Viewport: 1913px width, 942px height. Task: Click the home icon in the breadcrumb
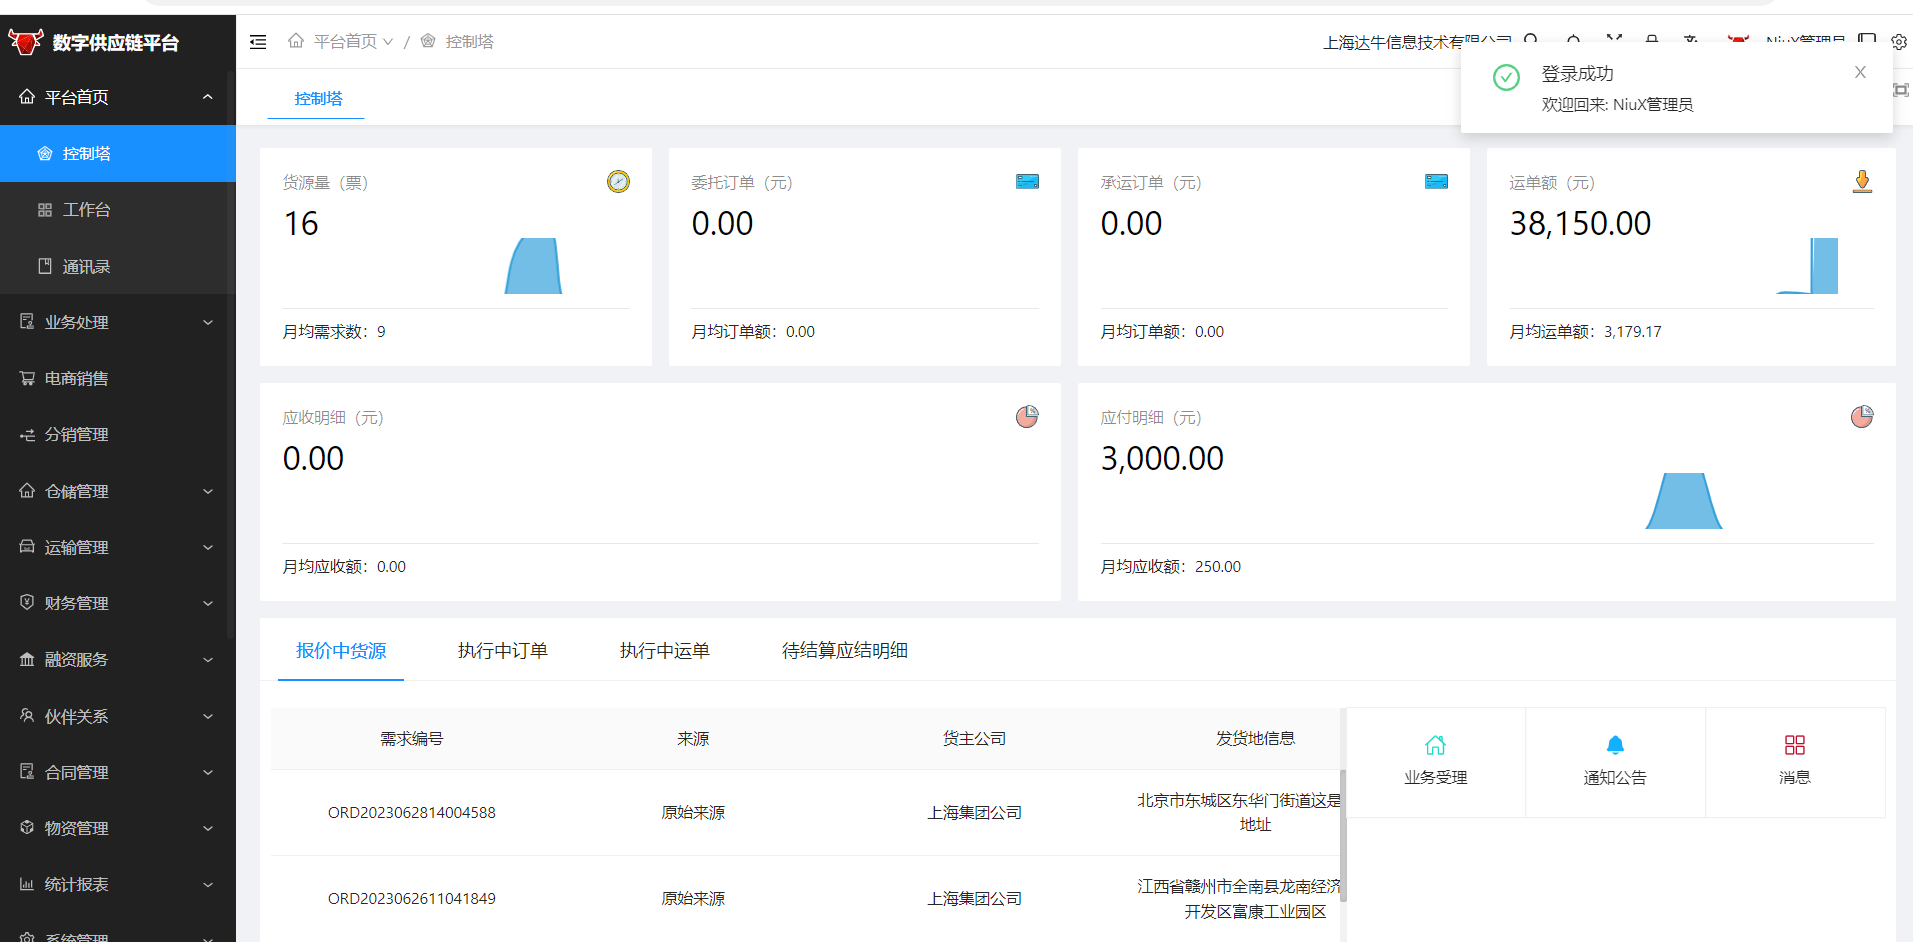(296, 41)
